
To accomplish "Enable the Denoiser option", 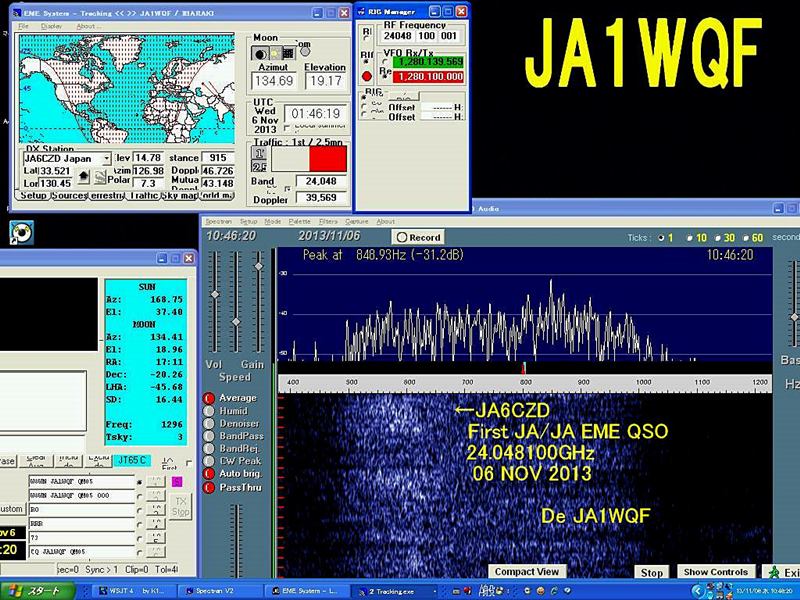I will point(209,423).
